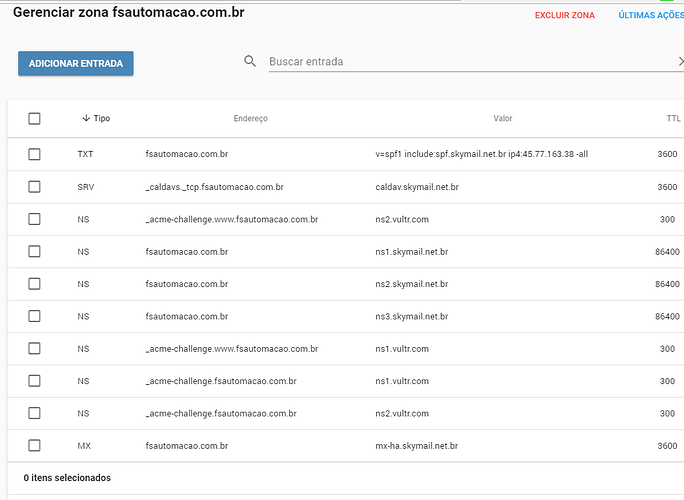The height and width of the screenshot is (500, 684).
Task: Select the MX record checkbox
Action: [34, 446]
